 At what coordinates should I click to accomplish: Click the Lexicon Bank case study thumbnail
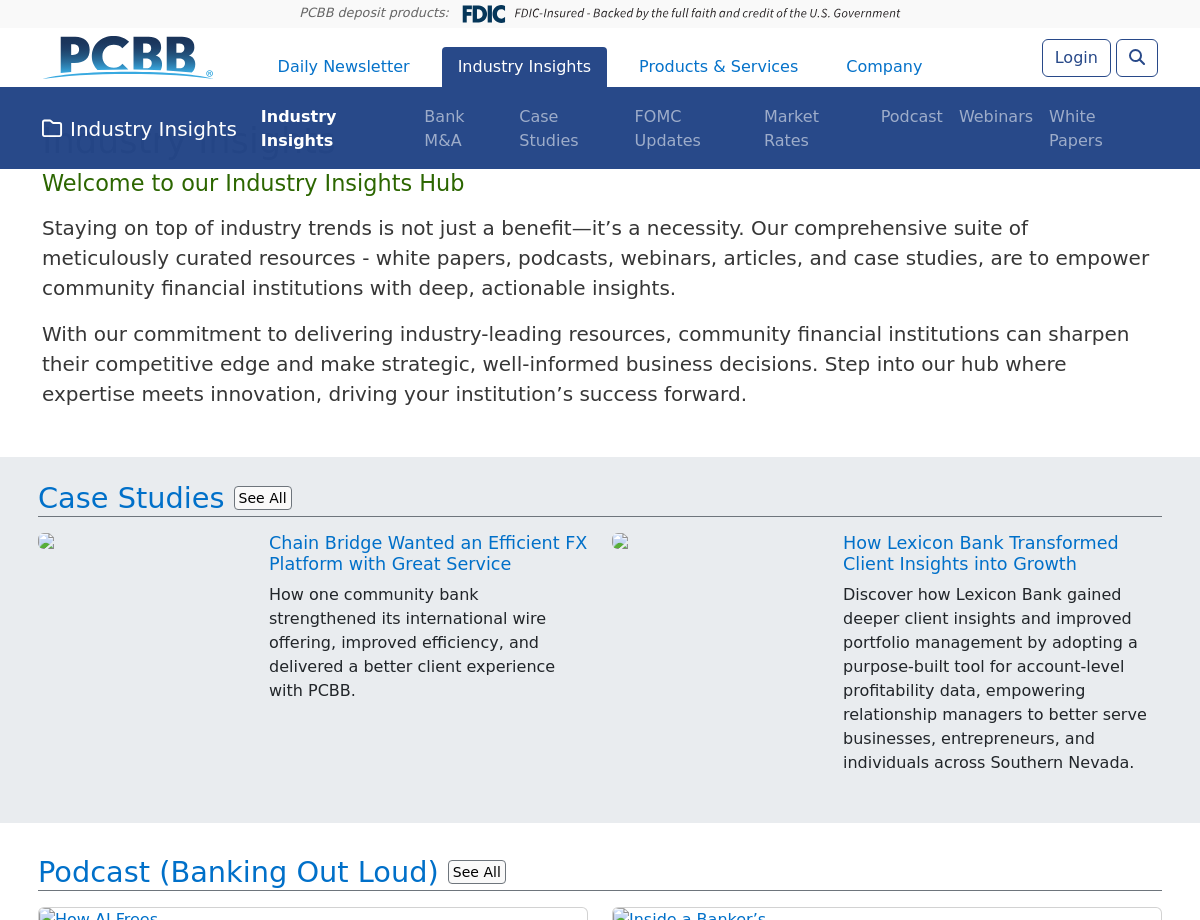[621, 542]
